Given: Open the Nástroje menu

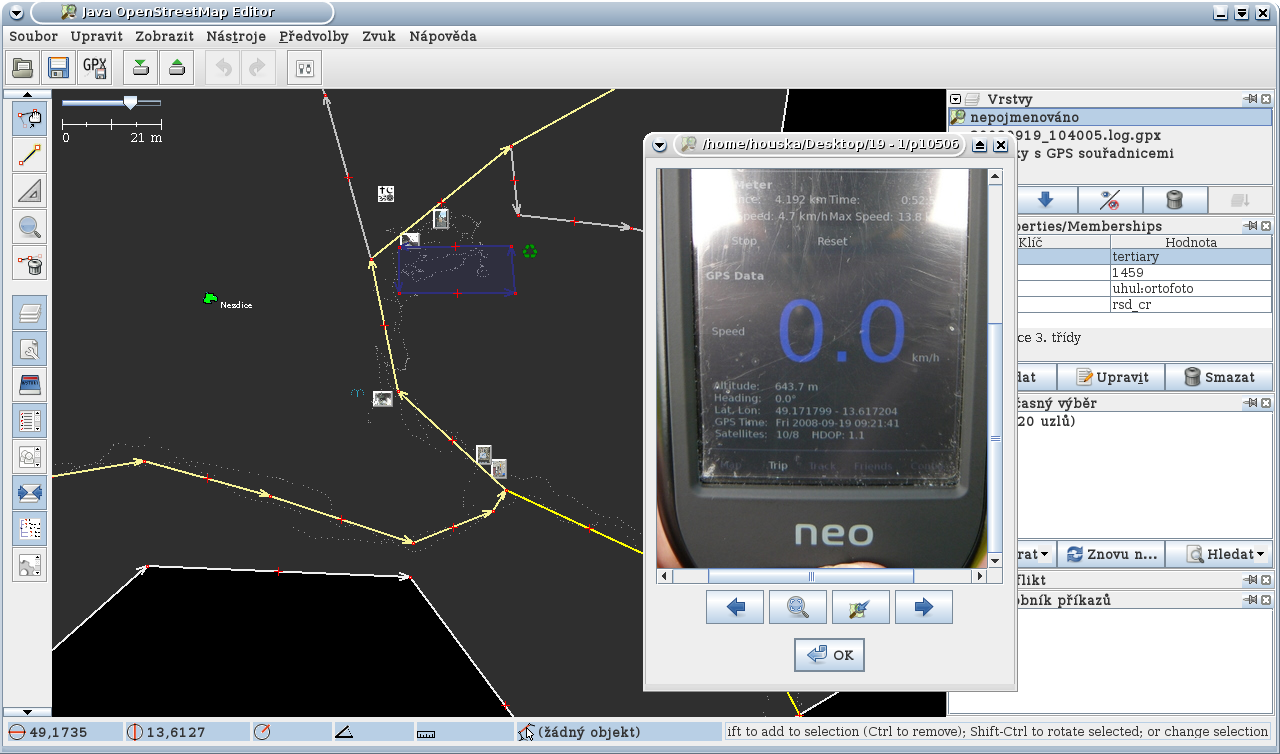Looking at the screenshot, I should point(236,36).
